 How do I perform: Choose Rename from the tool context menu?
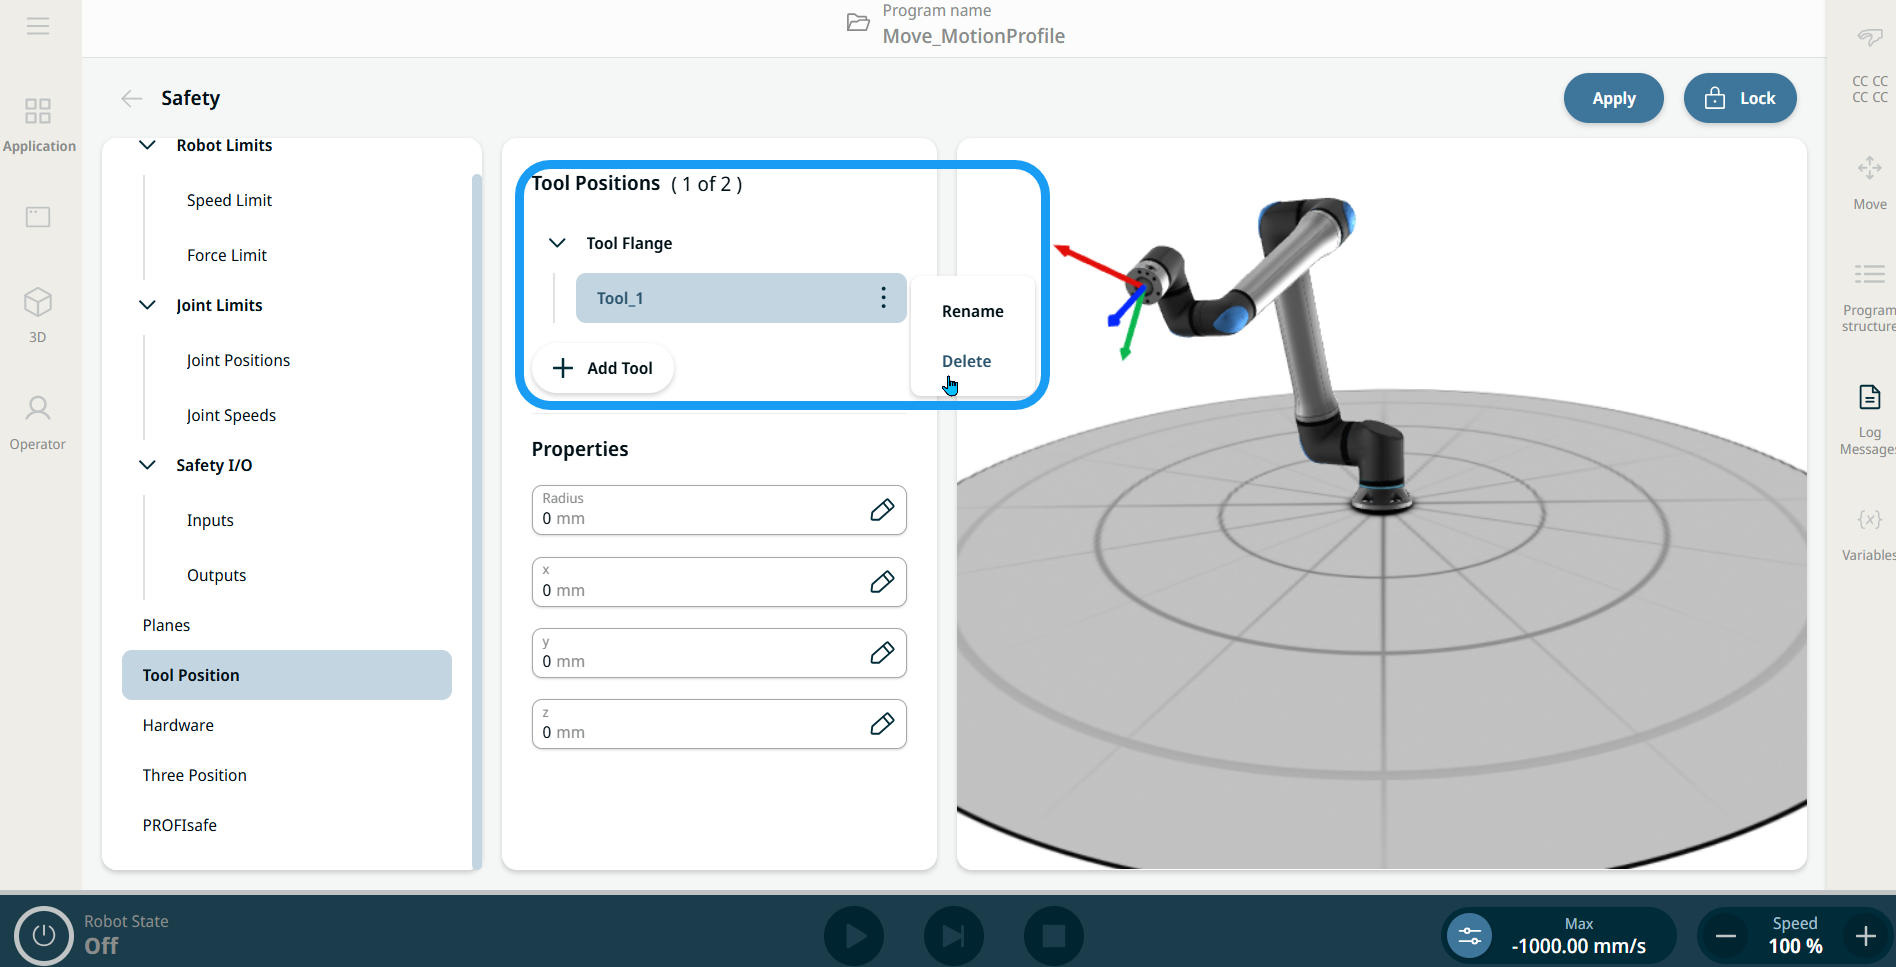coord(972,311)
